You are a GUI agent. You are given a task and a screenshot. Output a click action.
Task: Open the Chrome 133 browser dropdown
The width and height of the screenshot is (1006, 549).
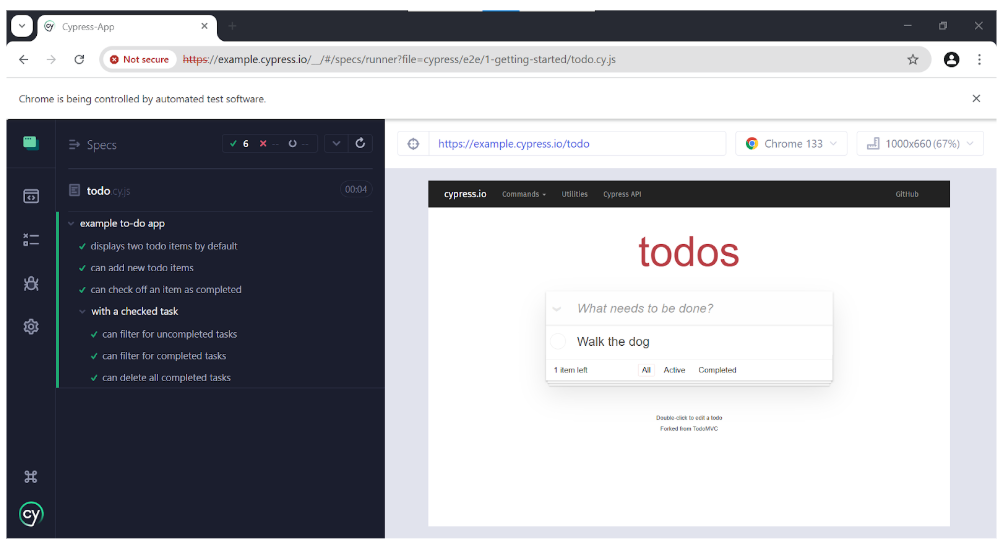(x=791, y=144)
